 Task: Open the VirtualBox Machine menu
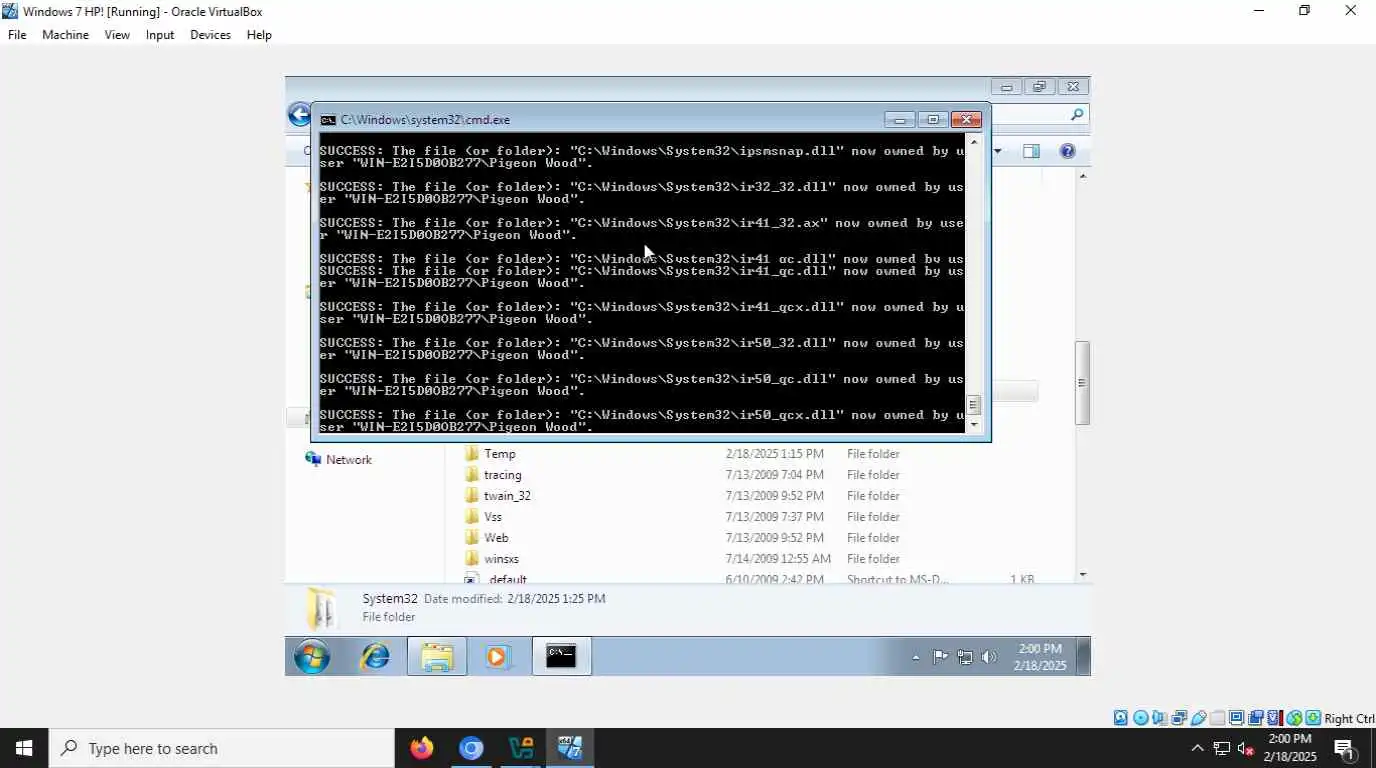[65, 34]
